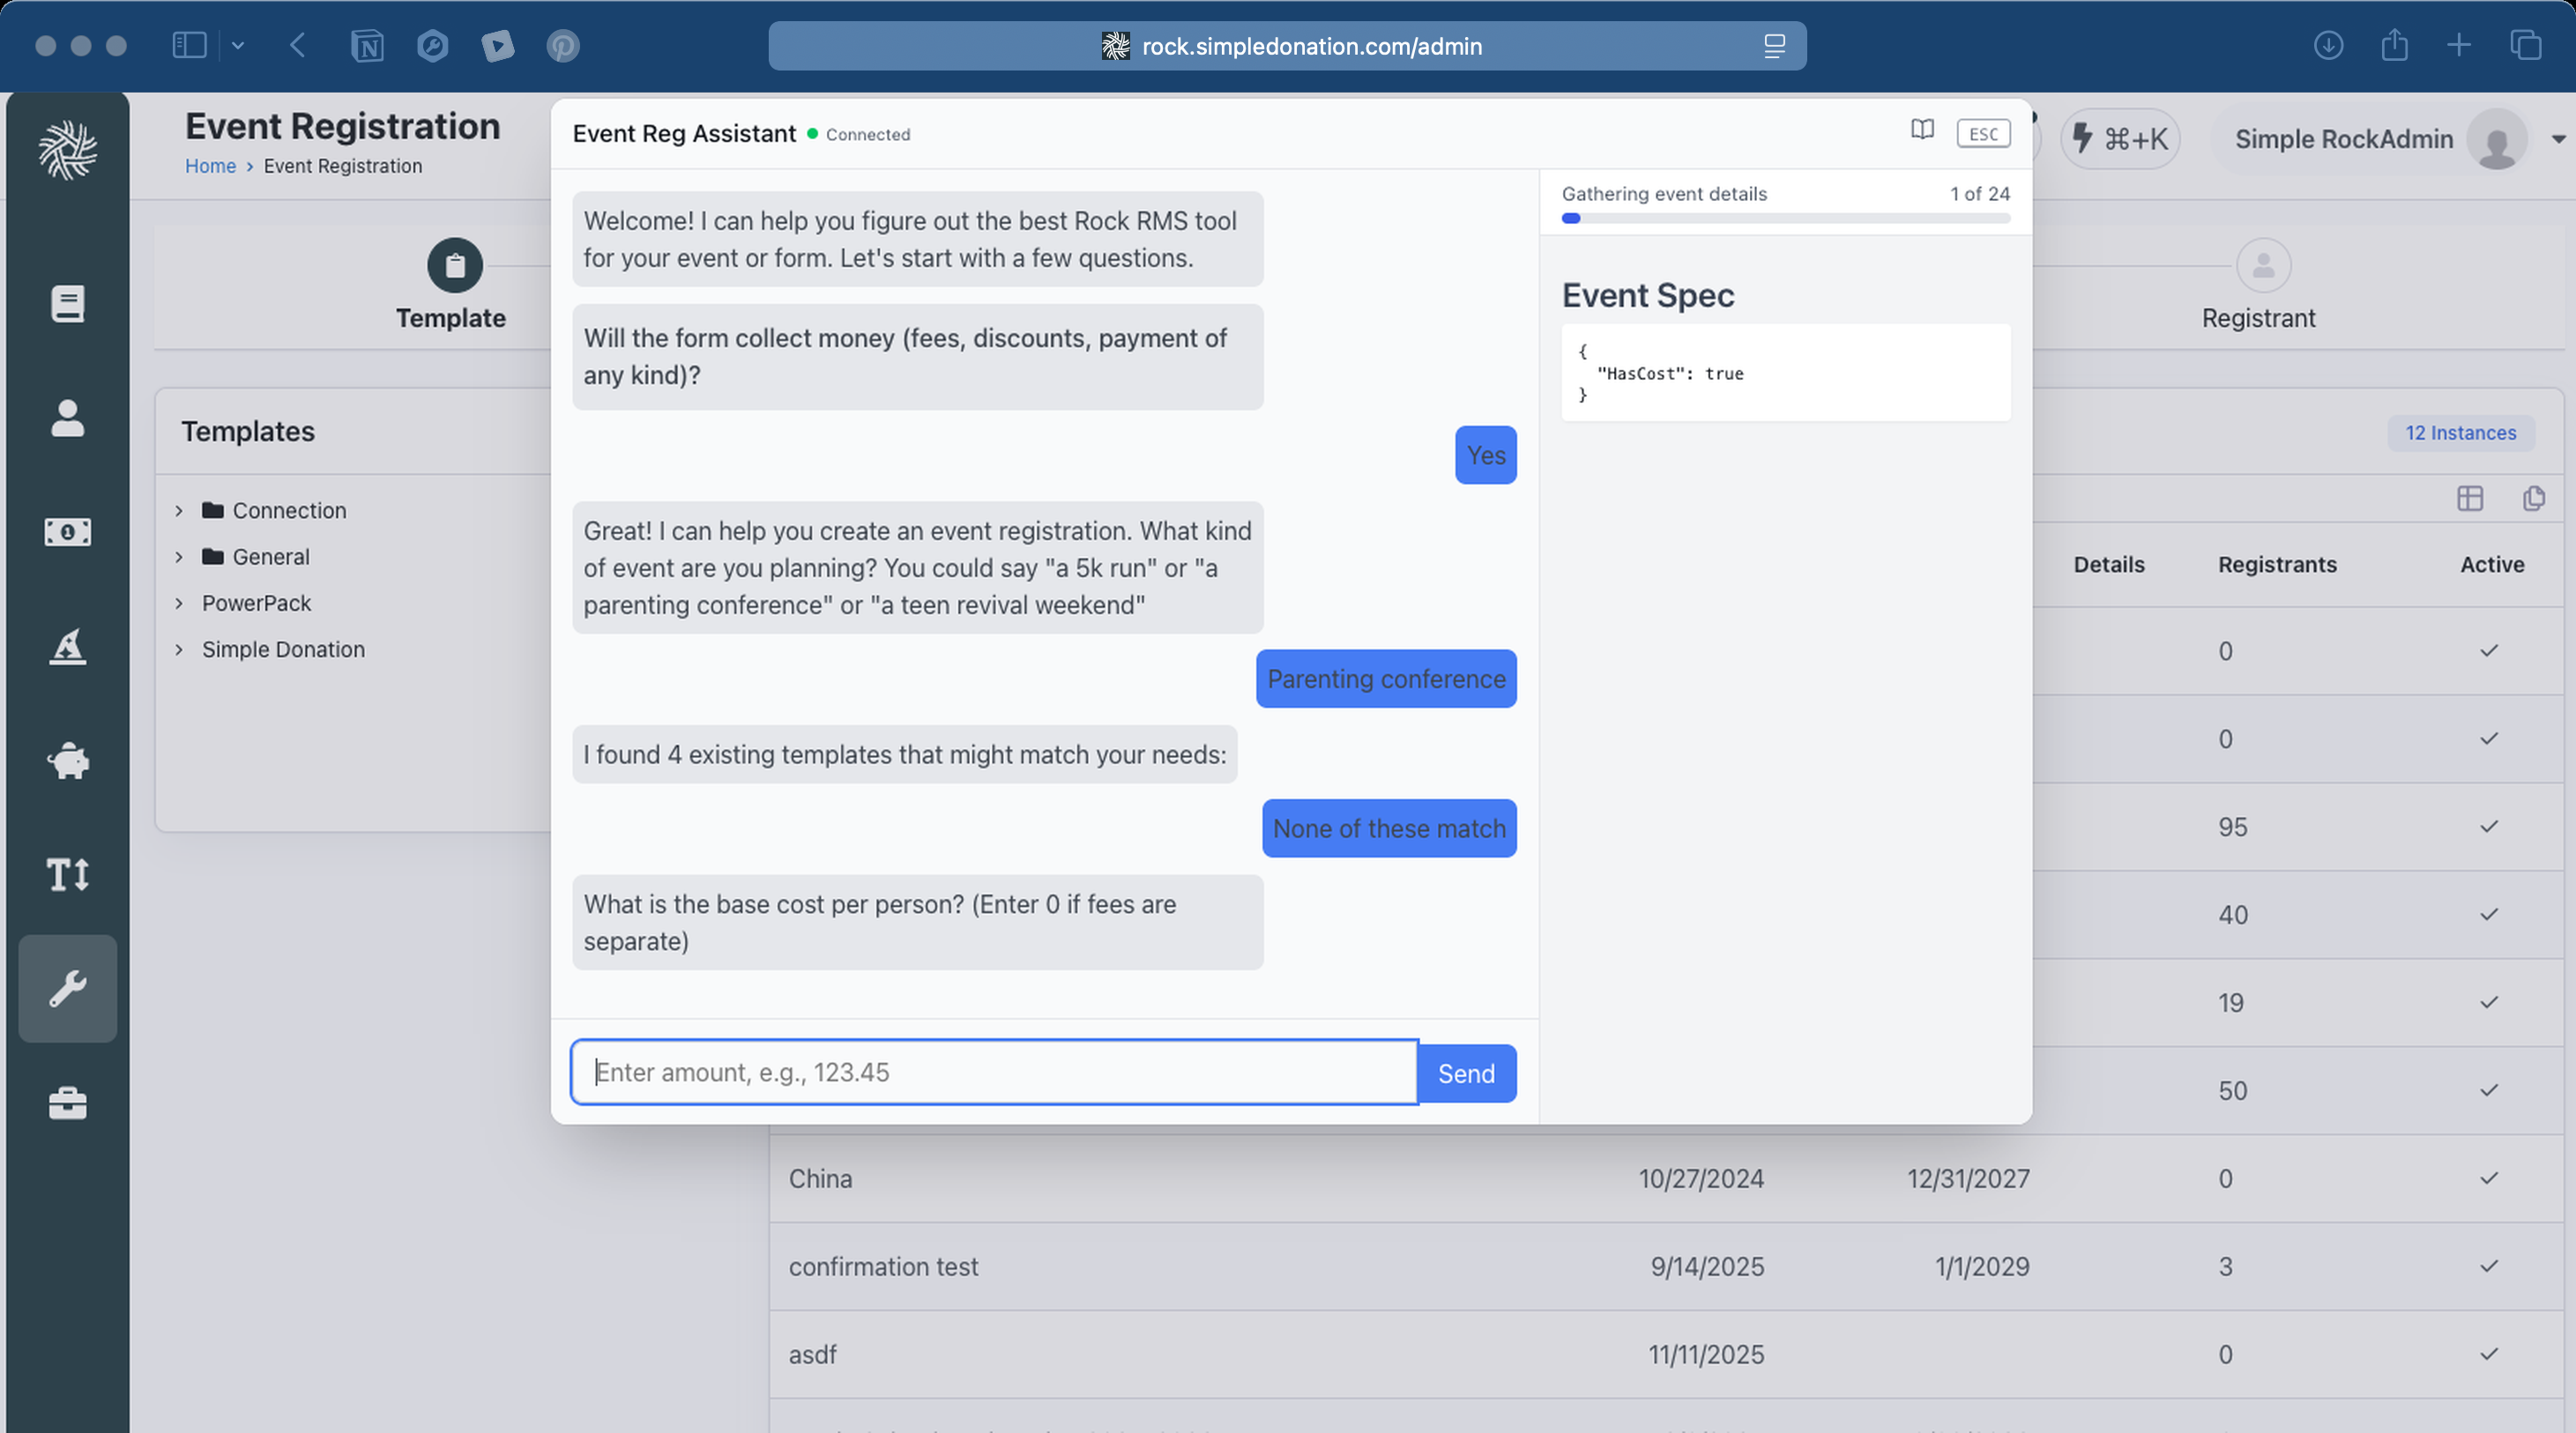Open the People sidebar section
2576x1433 pixels.
click(x=67, y=418)
